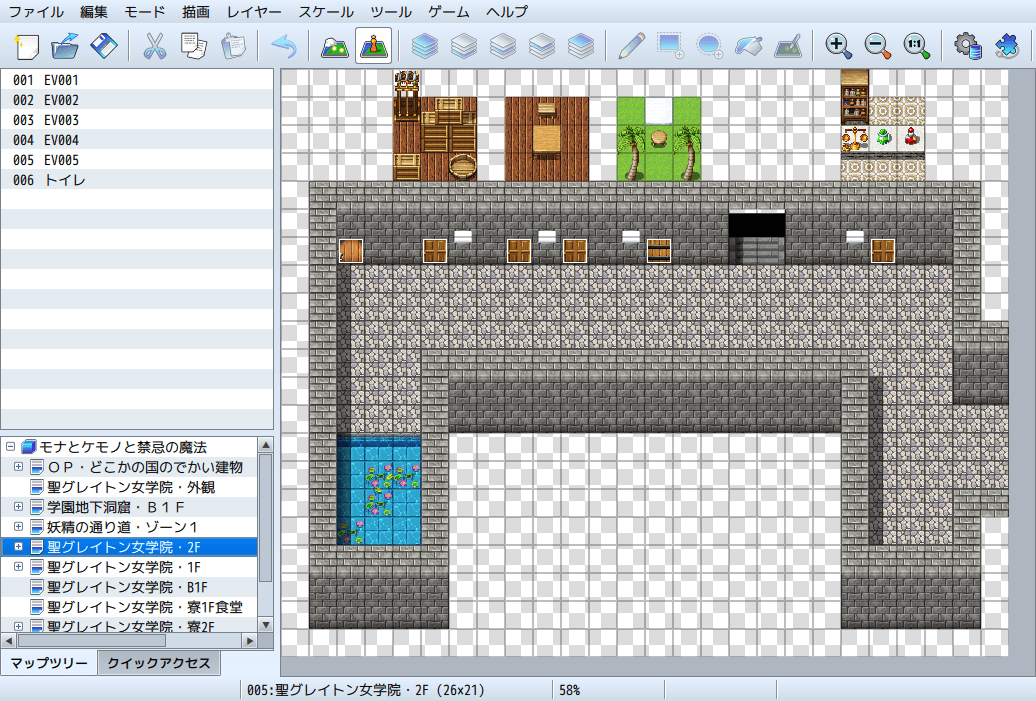Viewport: 1036px width, 701px height.
Task: Expand the 学園地下洞窟・B１F map entry
Action: (x=18, y=507)
